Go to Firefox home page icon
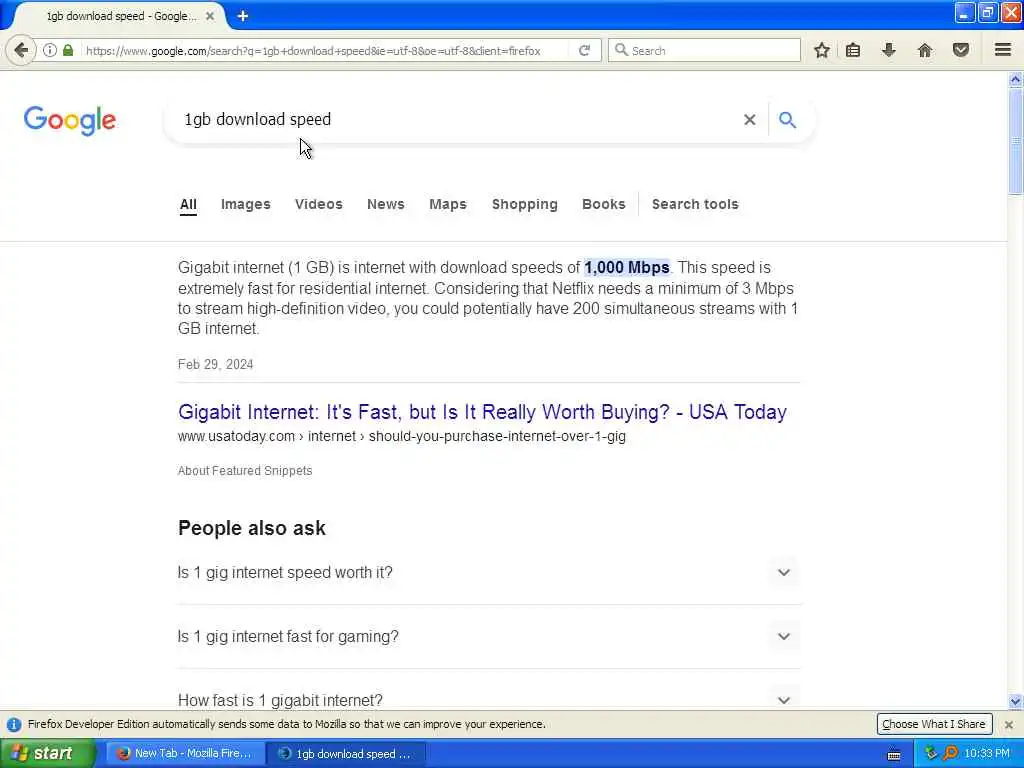Image resolution: width=1024 pixels, height=768 pixels. [925, 50]
